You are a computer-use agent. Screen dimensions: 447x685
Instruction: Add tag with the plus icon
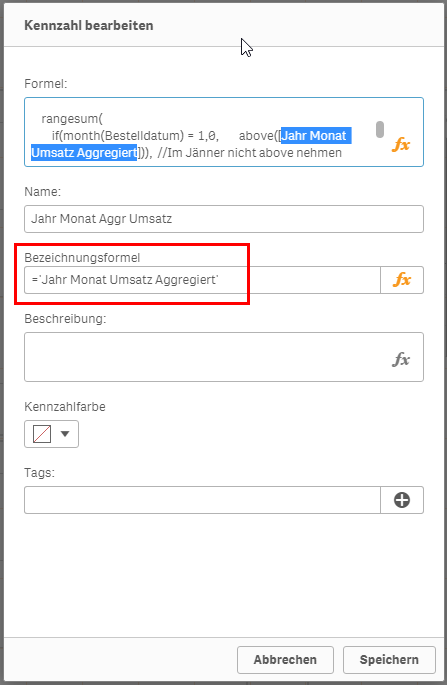[402, 500]
